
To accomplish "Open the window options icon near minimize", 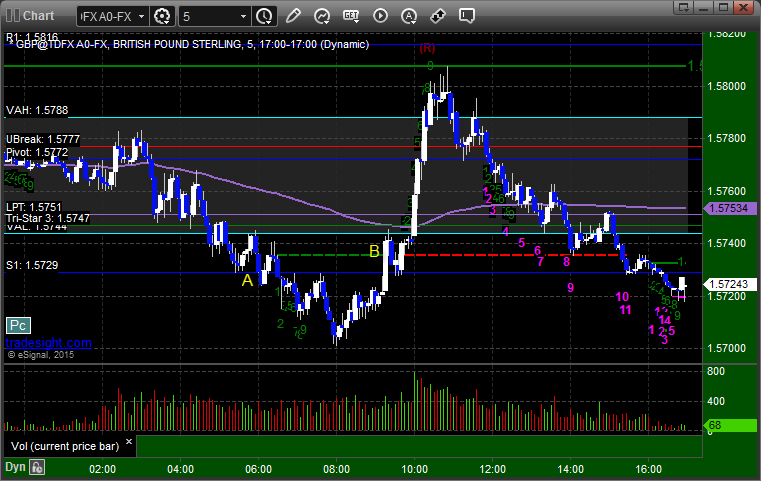I will 684,7.
